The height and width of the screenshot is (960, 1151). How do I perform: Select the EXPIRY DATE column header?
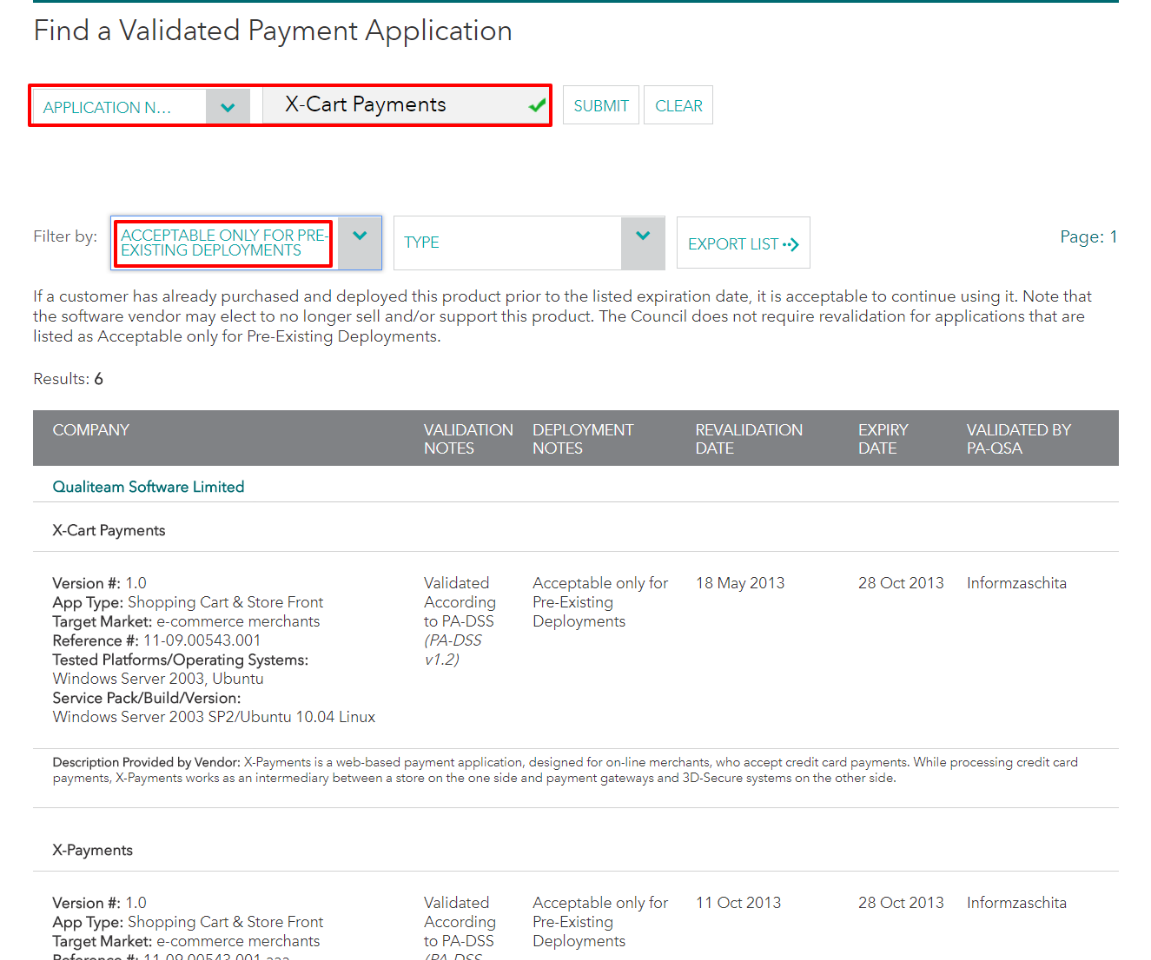[883, 439]
